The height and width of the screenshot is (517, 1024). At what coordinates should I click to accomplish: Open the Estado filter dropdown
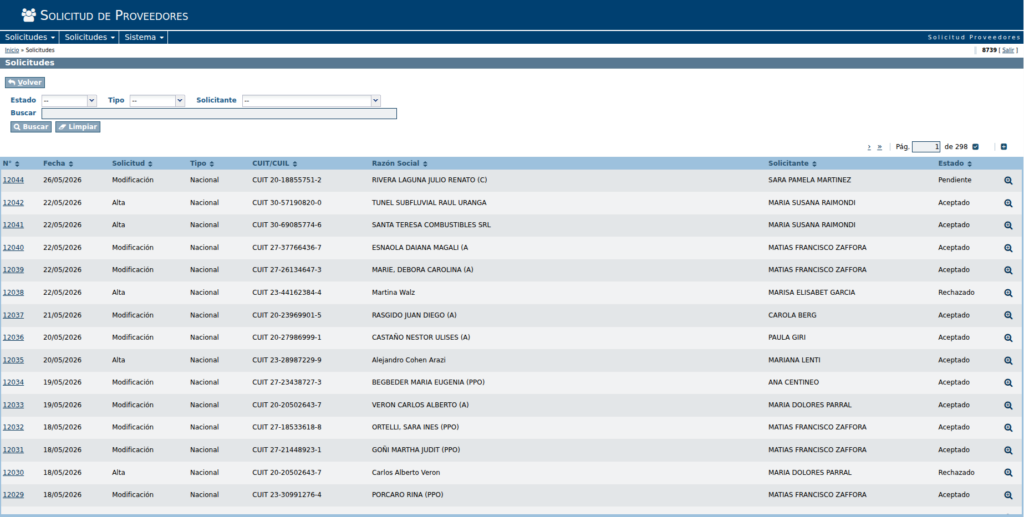pyautogui.click(x=69, y=101)
